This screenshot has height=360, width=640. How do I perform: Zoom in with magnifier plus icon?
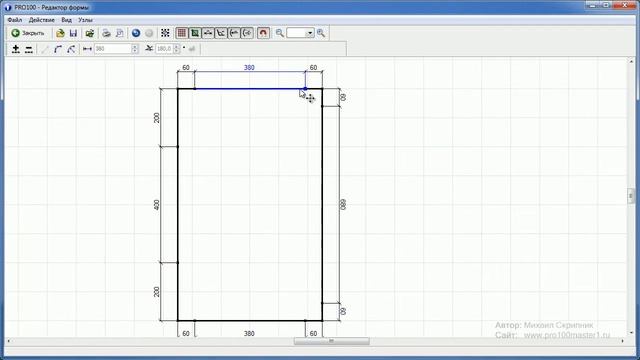pyautogui.click(x=321, y=33)
